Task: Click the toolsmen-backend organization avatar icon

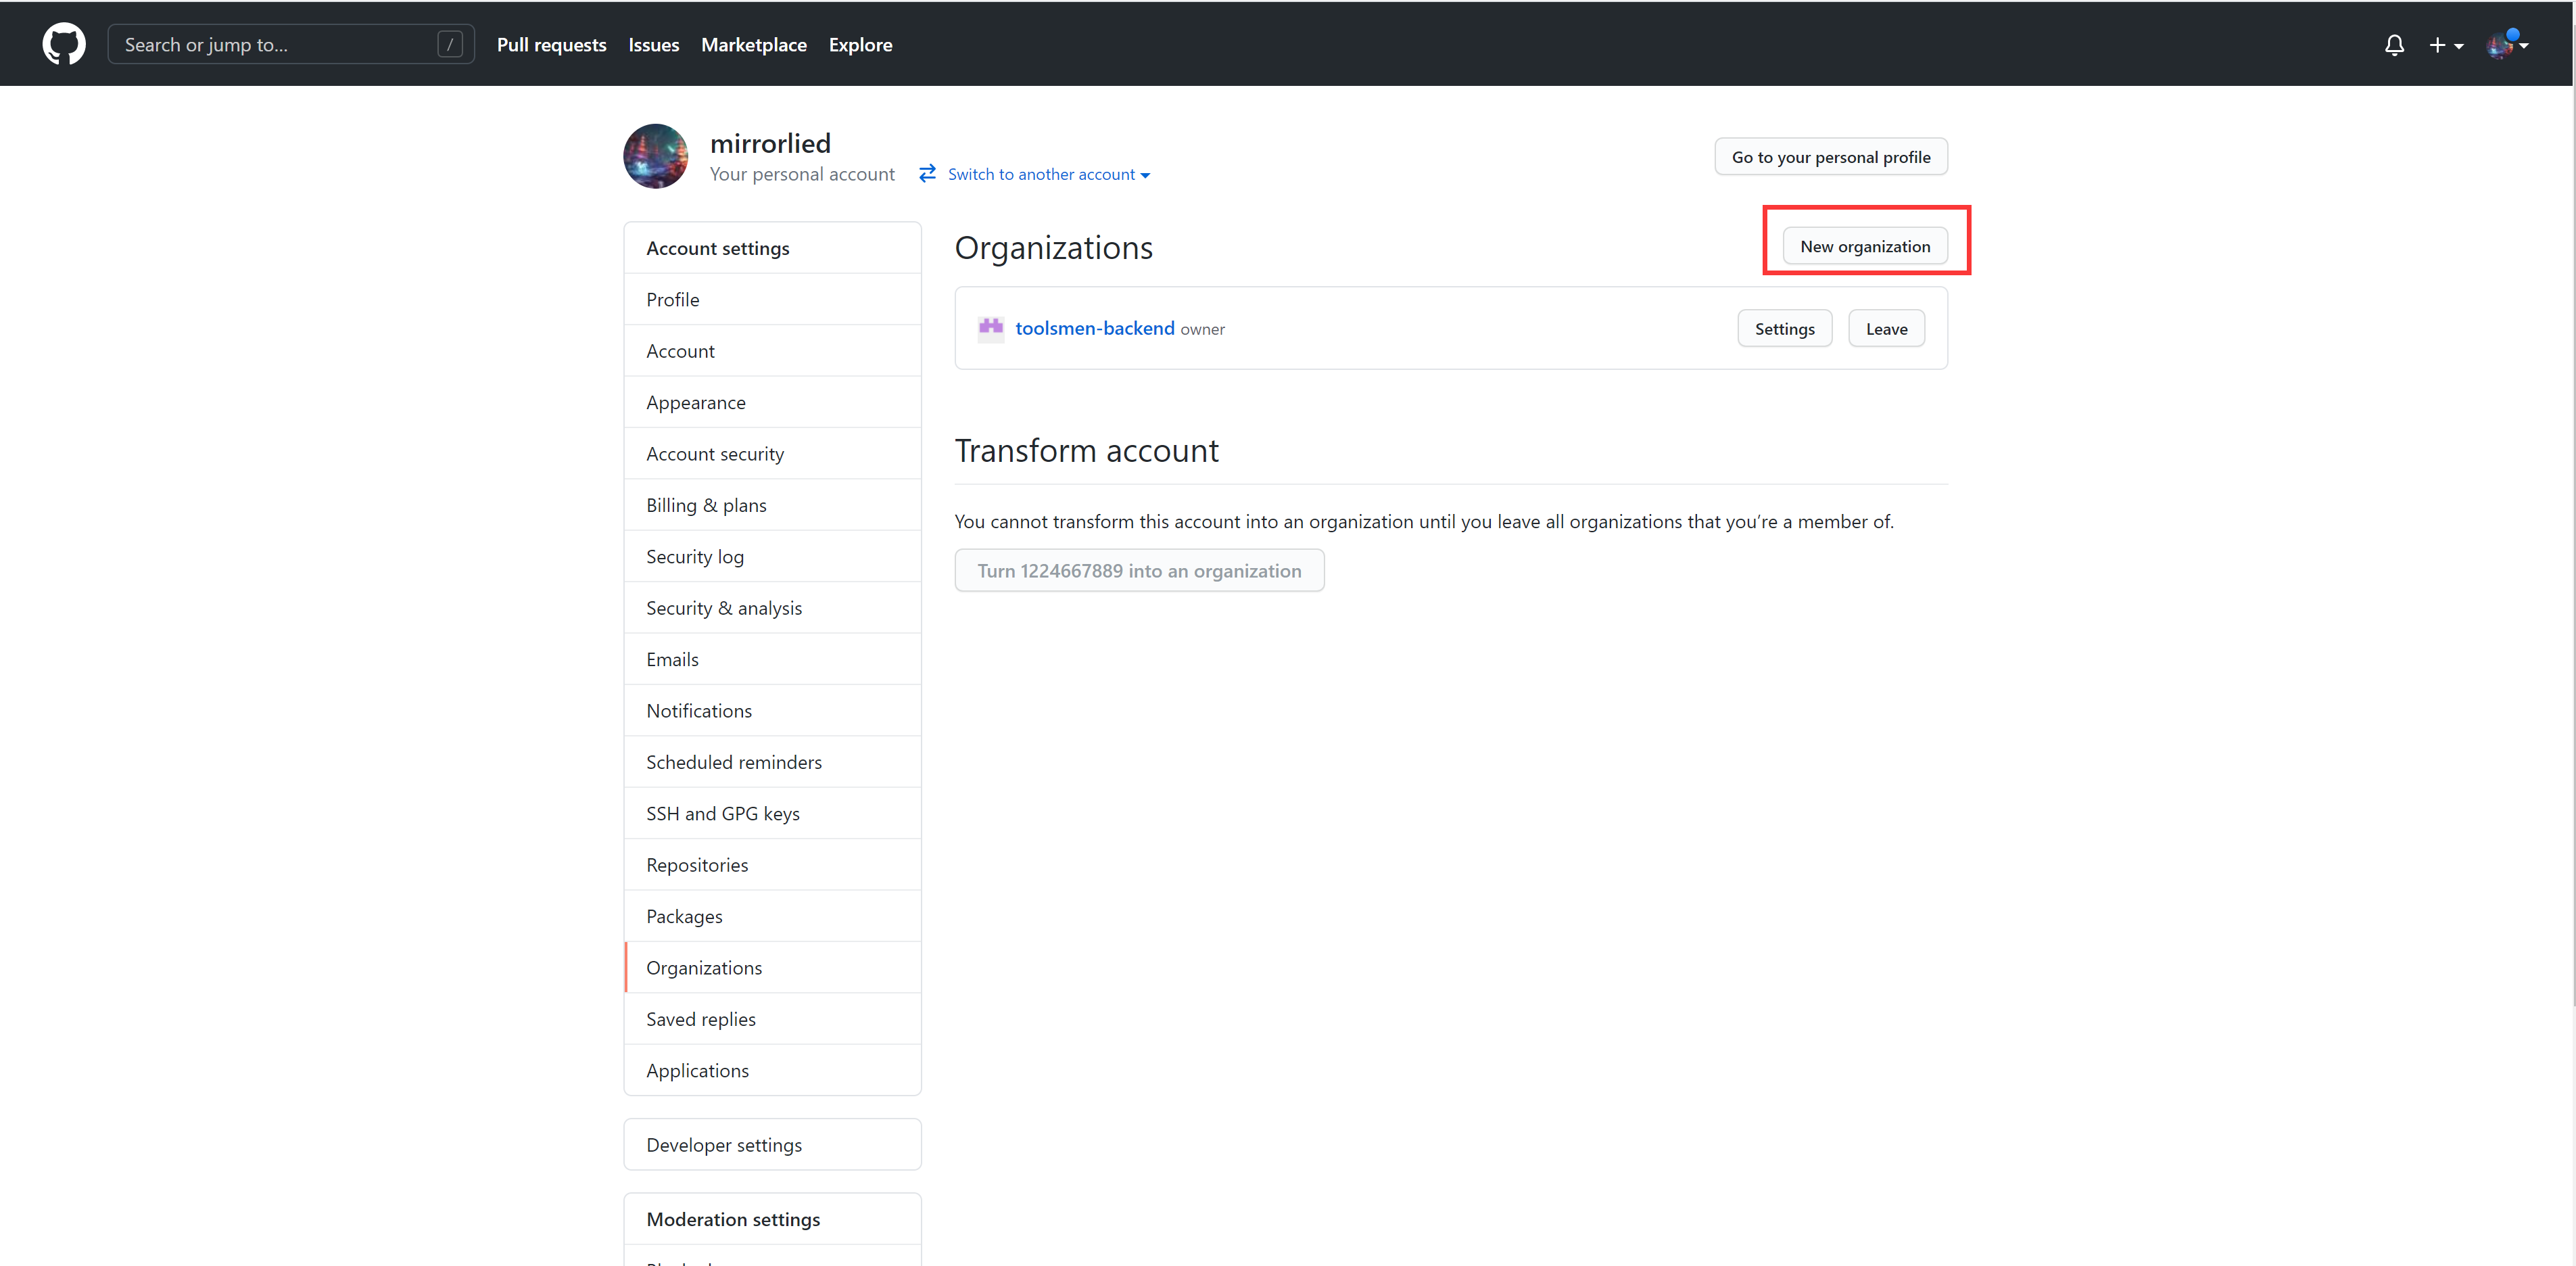Action: tap(990, 328)
